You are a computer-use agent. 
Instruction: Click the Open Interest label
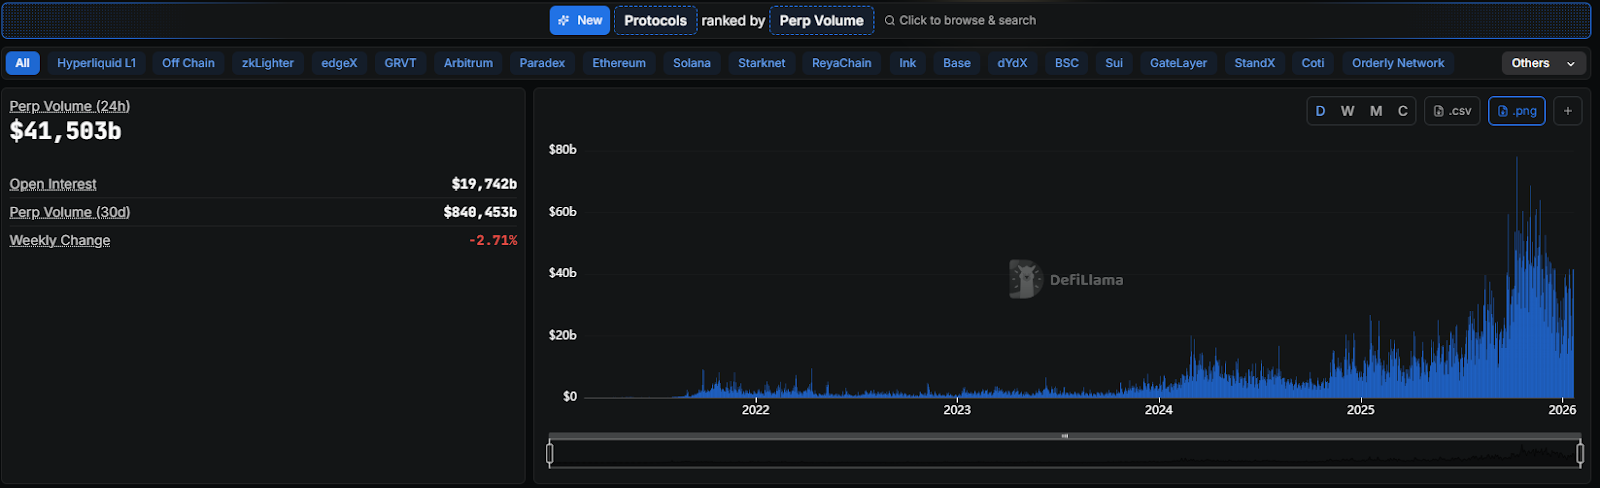pos(53,184)
